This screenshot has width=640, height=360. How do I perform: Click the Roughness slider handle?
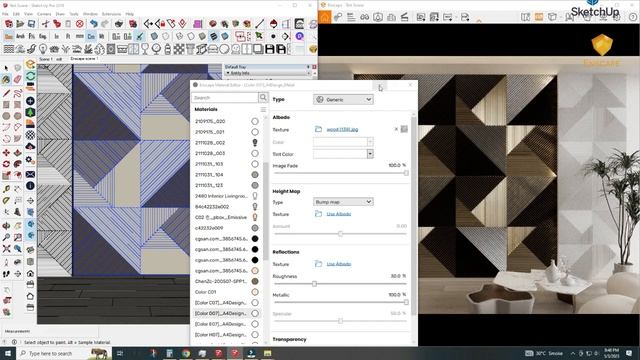coord(314,284)
